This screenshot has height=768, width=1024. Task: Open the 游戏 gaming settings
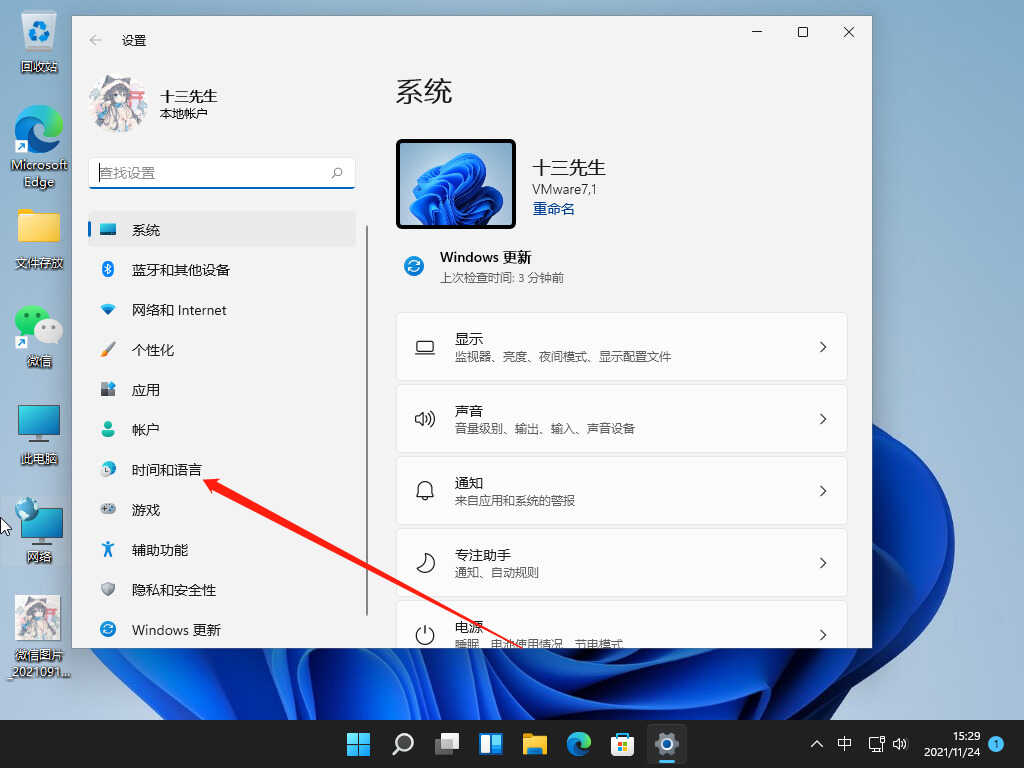tap(222, 510)
